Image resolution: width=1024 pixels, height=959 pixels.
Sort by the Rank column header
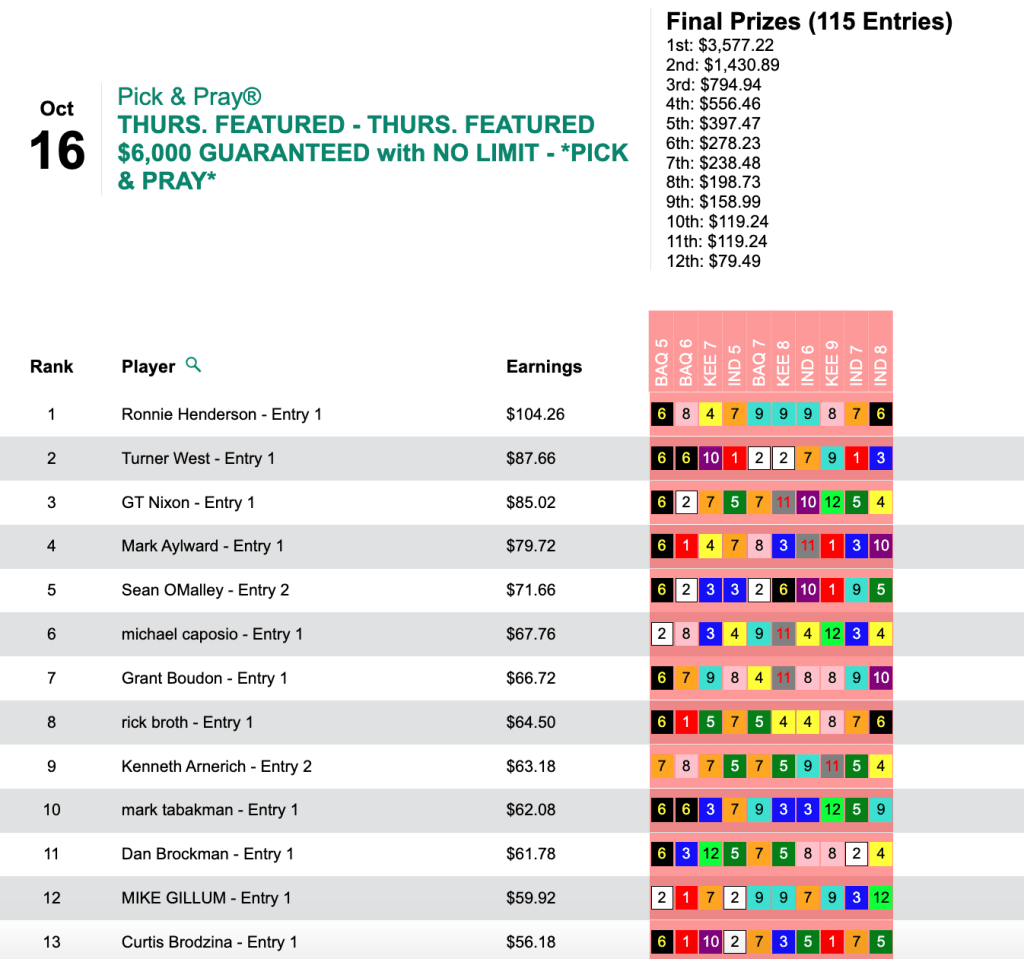(51, 367)
